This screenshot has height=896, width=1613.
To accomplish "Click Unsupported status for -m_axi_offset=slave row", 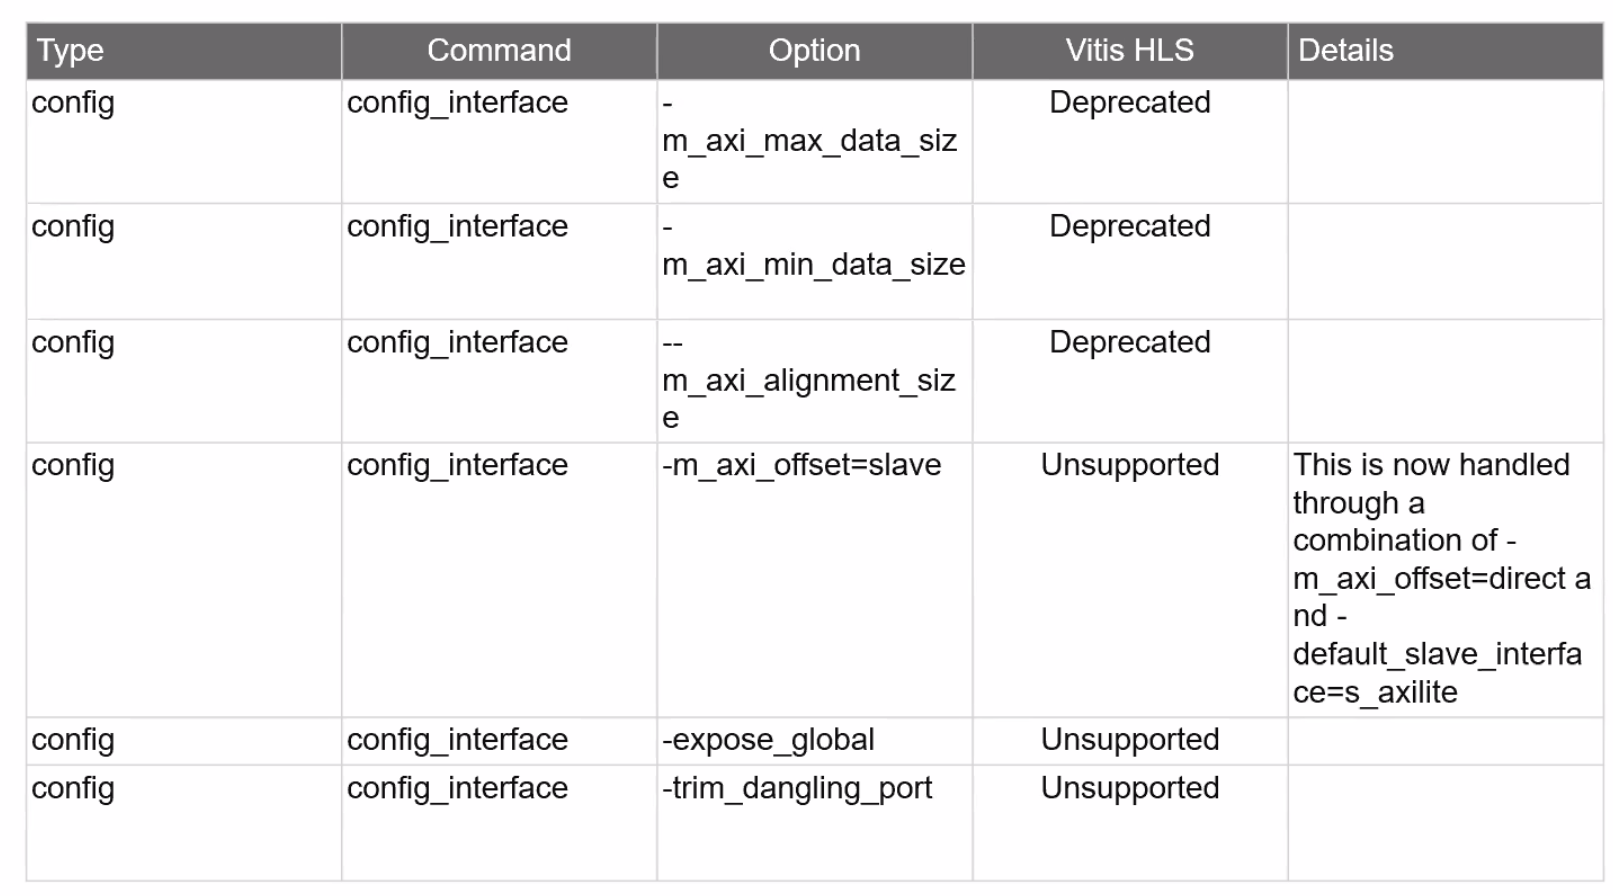I will click(1129, 465).
